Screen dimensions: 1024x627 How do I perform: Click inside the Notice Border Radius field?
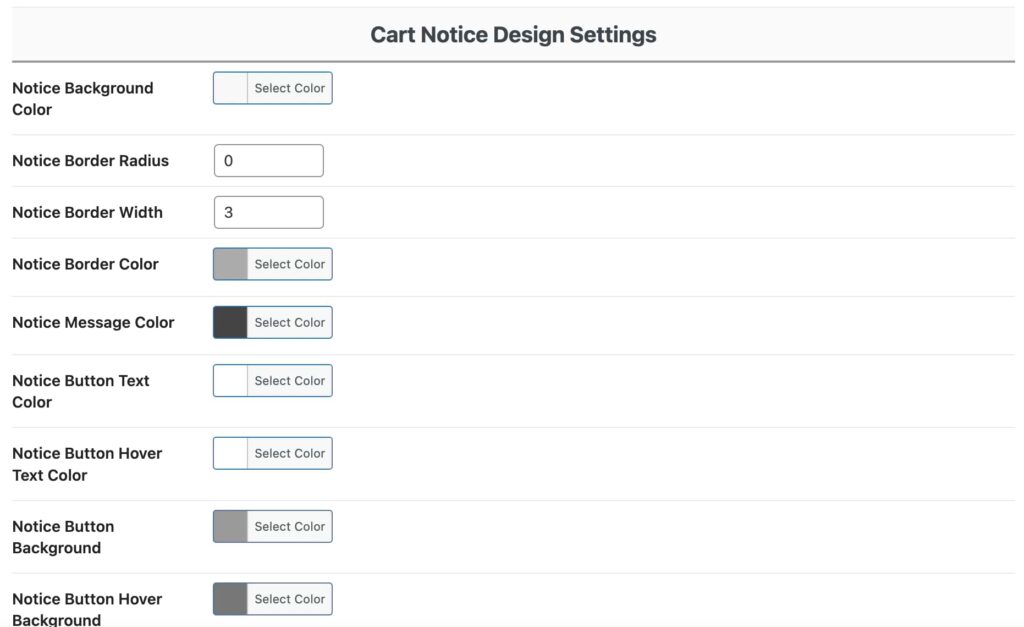[268, 160]
